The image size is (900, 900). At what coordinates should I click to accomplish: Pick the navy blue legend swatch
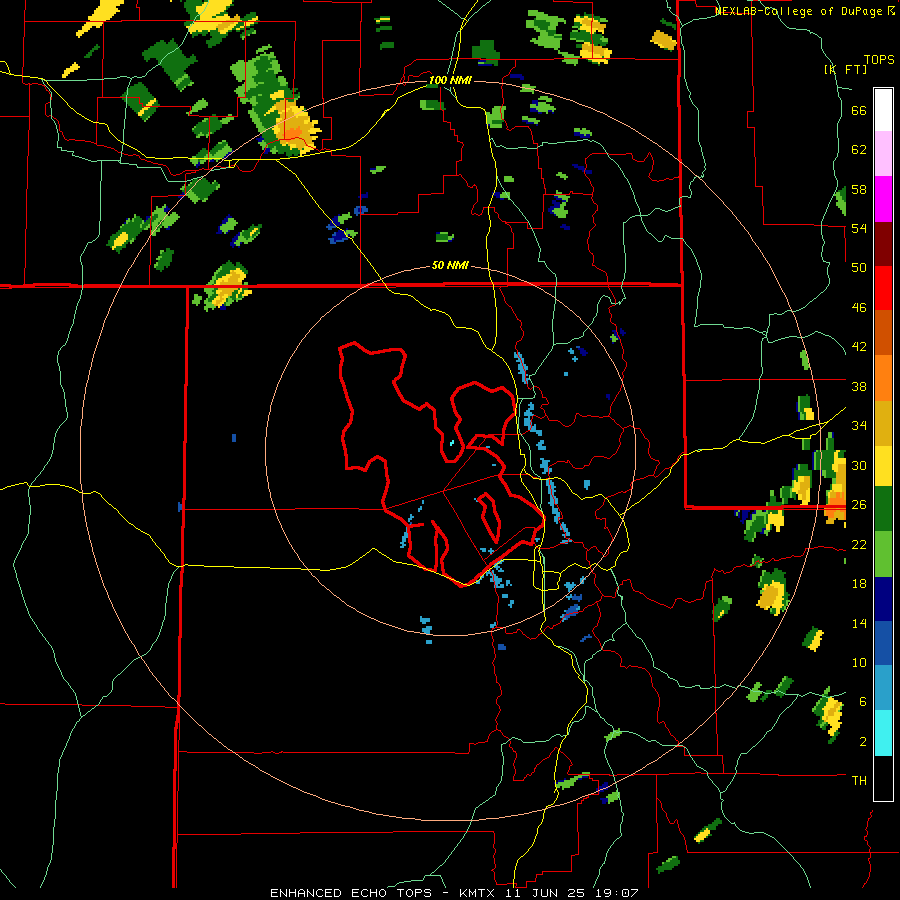point(883,599)
